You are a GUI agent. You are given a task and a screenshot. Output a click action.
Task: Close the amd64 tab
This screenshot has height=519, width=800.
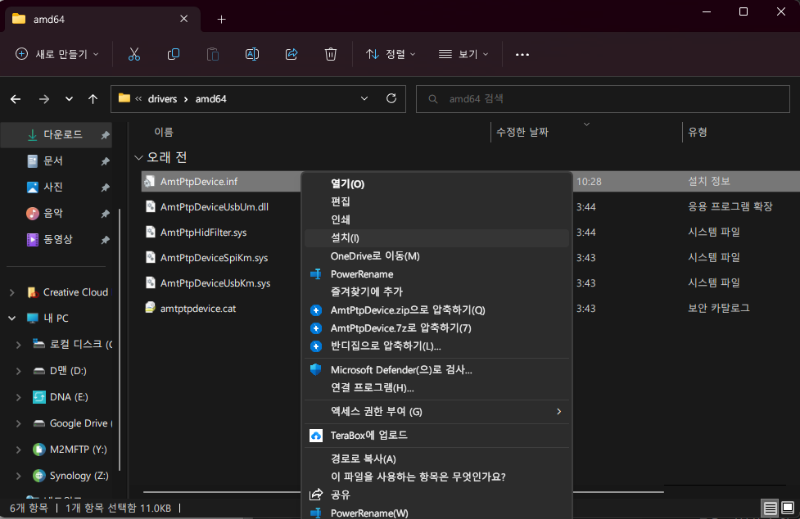point(184,19)
